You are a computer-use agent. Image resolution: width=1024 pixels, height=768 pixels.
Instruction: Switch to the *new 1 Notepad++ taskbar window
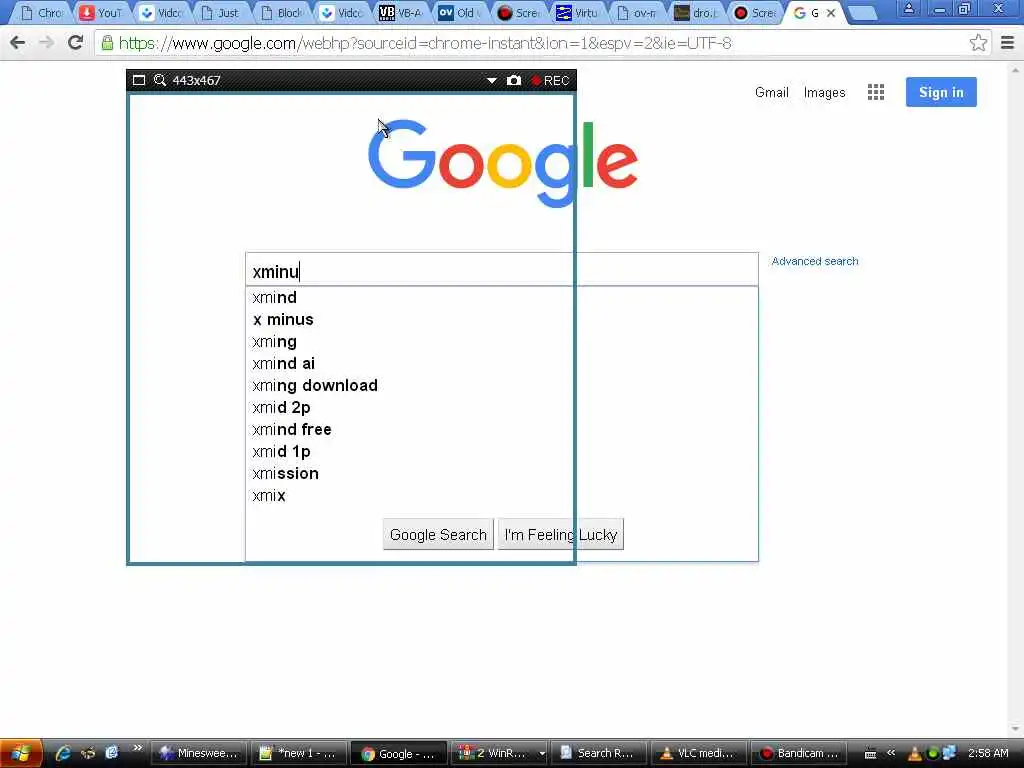point(298,753)
